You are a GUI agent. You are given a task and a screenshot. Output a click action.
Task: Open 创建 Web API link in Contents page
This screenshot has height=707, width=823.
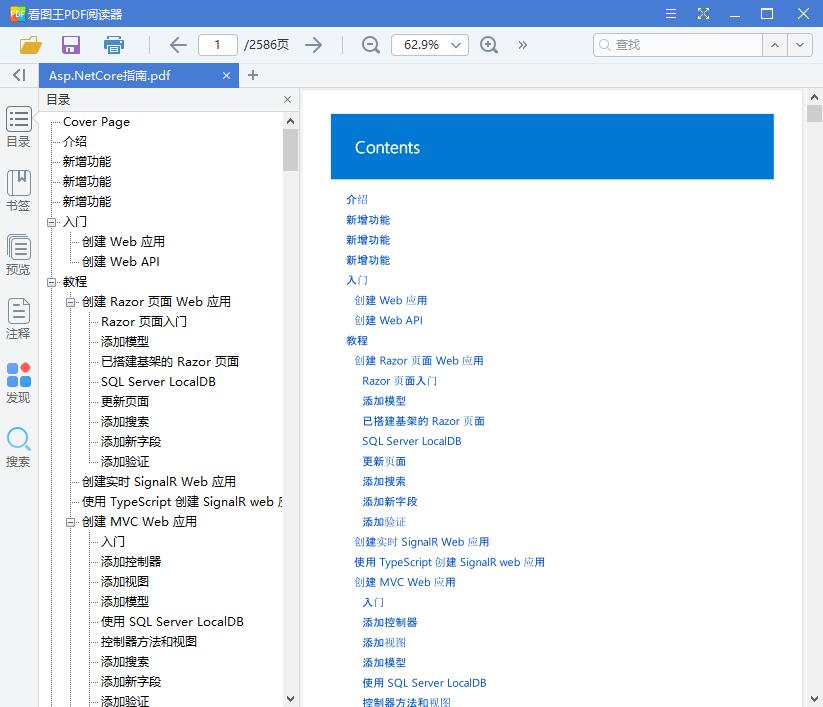[388, 320]
